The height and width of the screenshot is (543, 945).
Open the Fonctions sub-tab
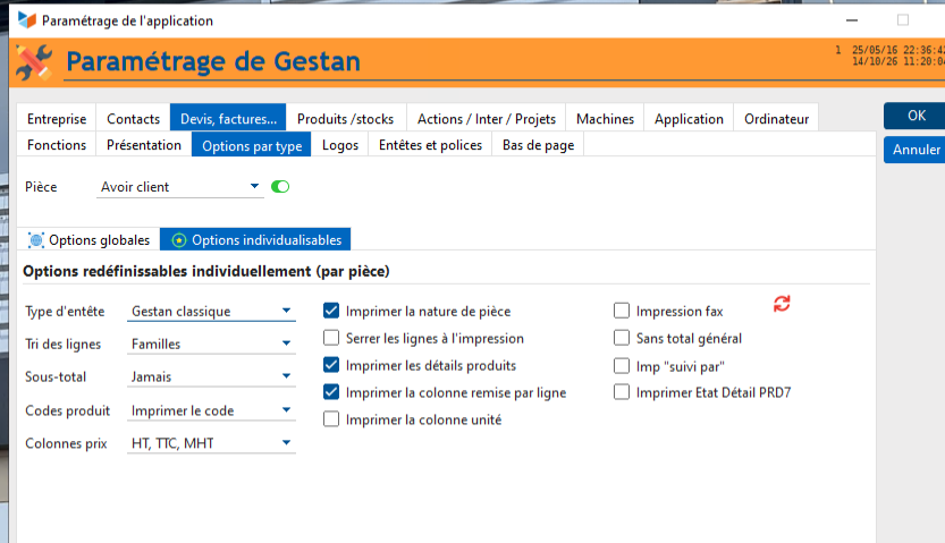pyautogui.click(x=57, y=145)
